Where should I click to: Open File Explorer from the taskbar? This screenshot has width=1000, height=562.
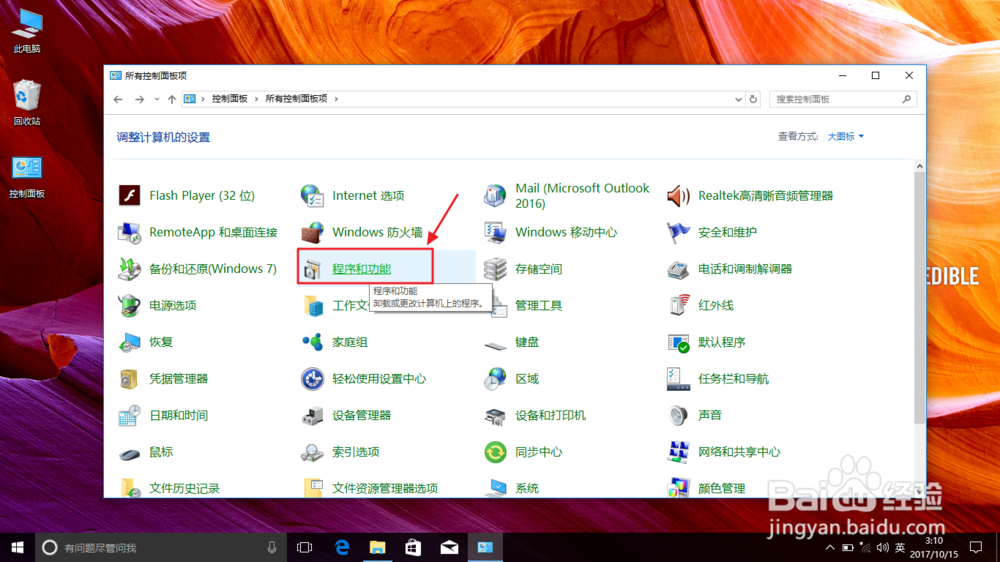tap(378, 547)
